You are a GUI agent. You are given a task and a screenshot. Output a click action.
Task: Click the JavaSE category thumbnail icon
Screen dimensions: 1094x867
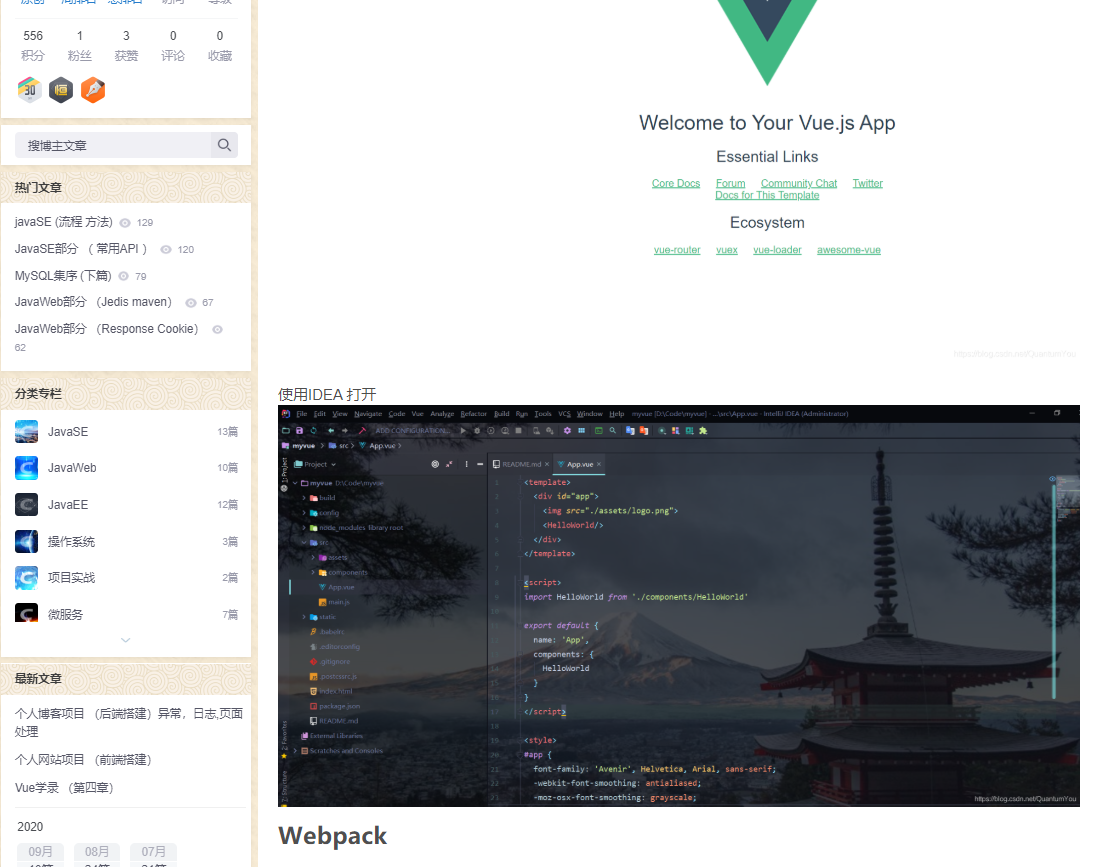pyautogui.click(x=27, y=432)
